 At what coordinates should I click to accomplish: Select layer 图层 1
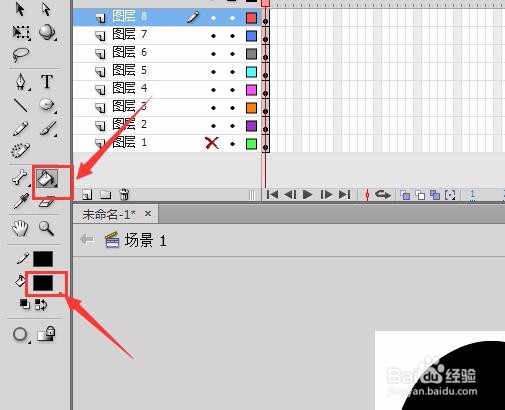pos(129,142)
